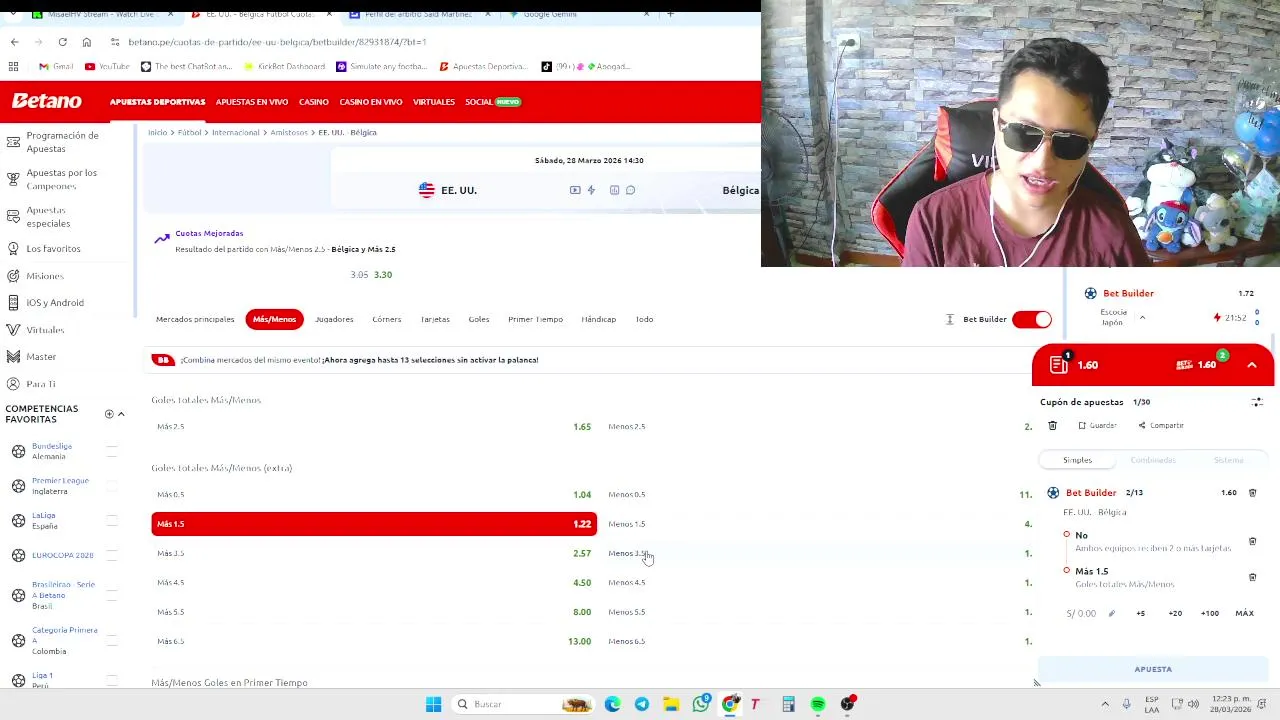Select enhanced odds 3.30 Bélgica y Más 2.5

[383, 274]
